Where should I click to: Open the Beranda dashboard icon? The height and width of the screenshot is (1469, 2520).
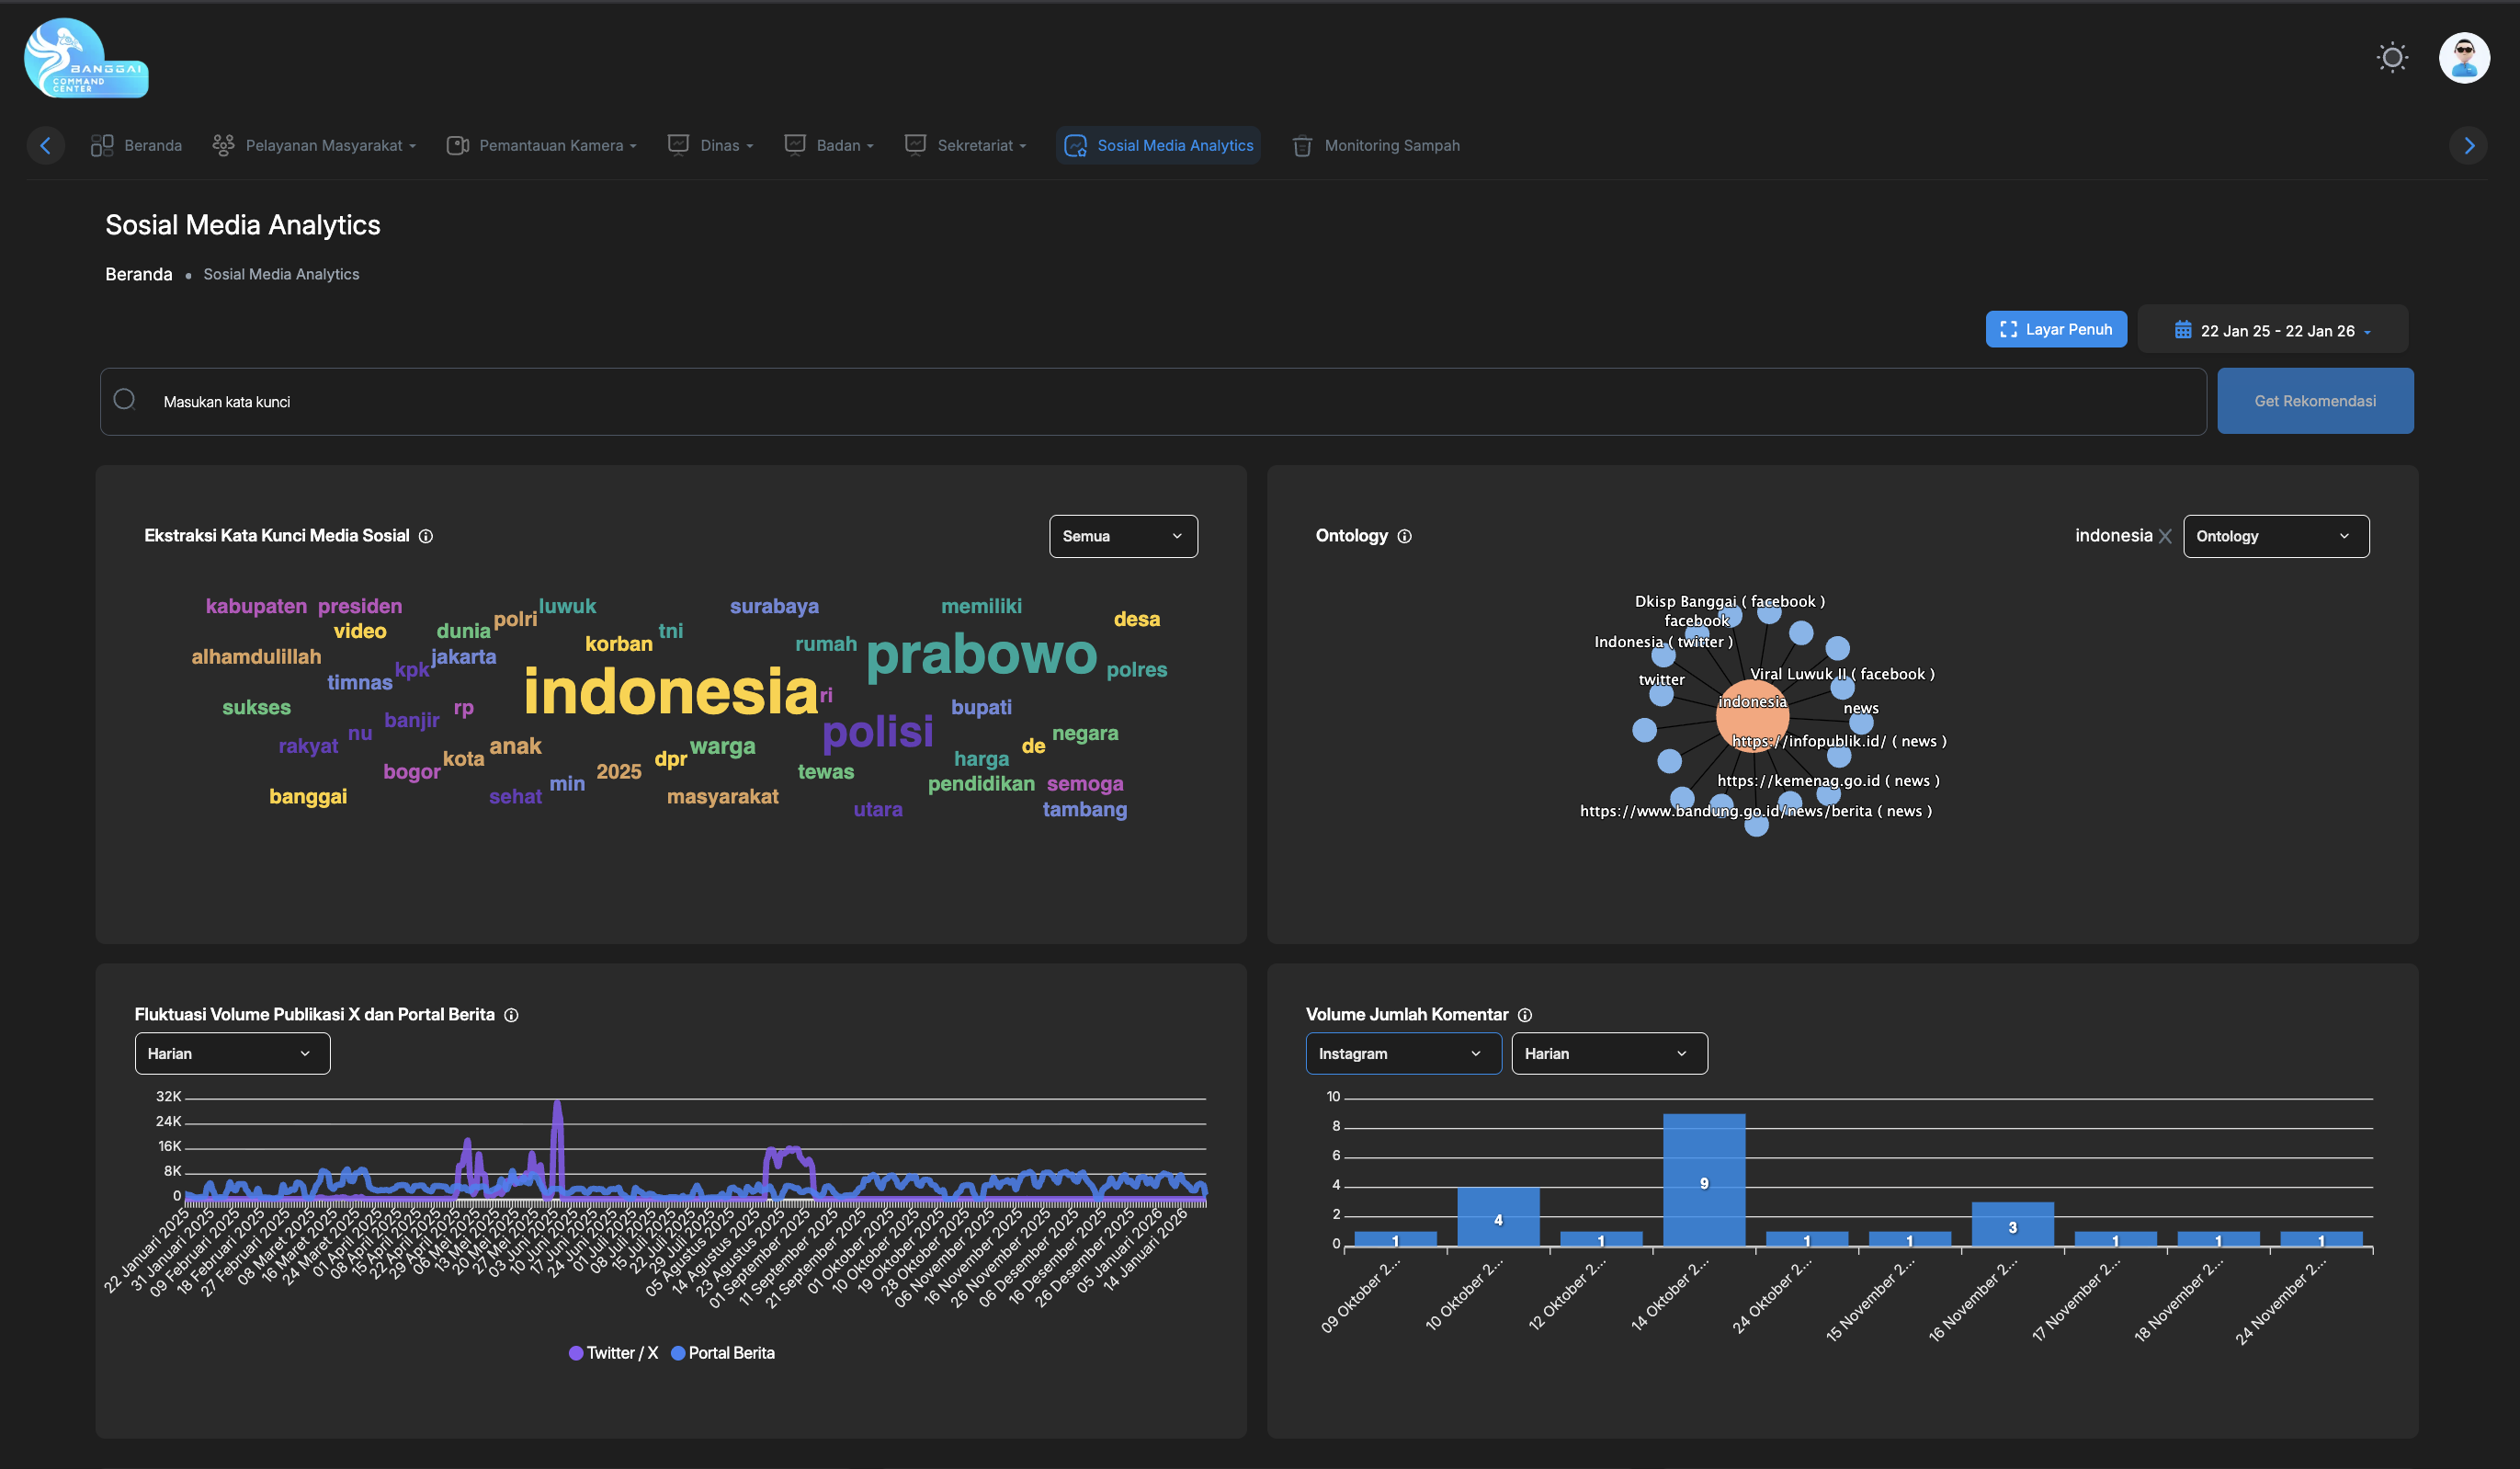(x=103, y=145)
